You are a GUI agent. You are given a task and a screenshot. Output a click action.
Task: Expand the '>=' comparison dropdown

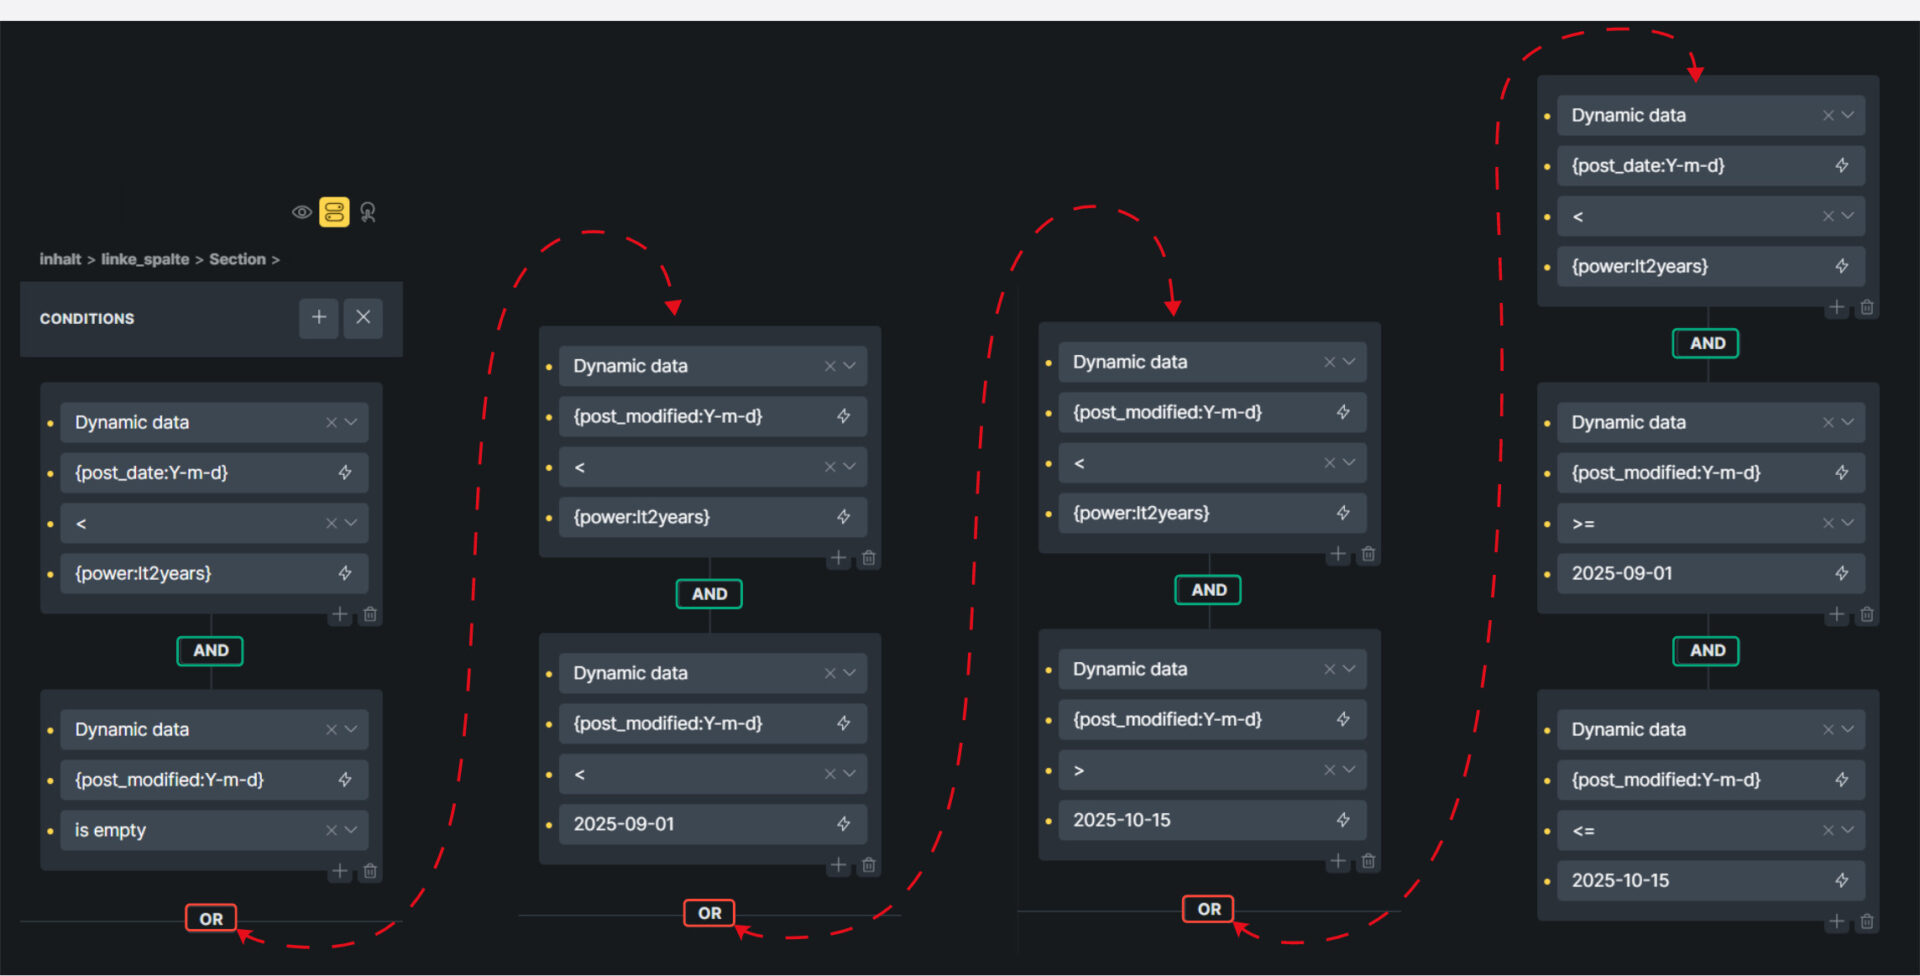point(1848,523)
